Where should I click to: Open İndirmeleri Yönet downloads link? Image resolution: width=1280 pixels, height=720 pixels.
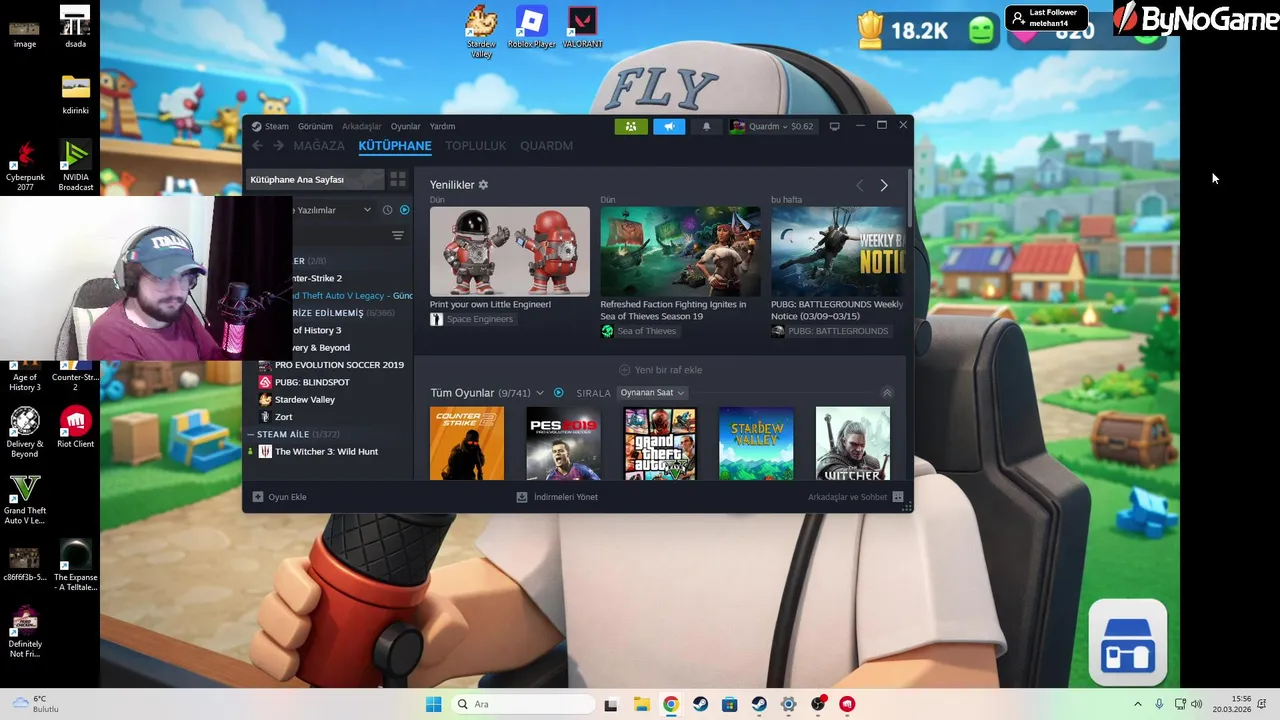(557, 497)
